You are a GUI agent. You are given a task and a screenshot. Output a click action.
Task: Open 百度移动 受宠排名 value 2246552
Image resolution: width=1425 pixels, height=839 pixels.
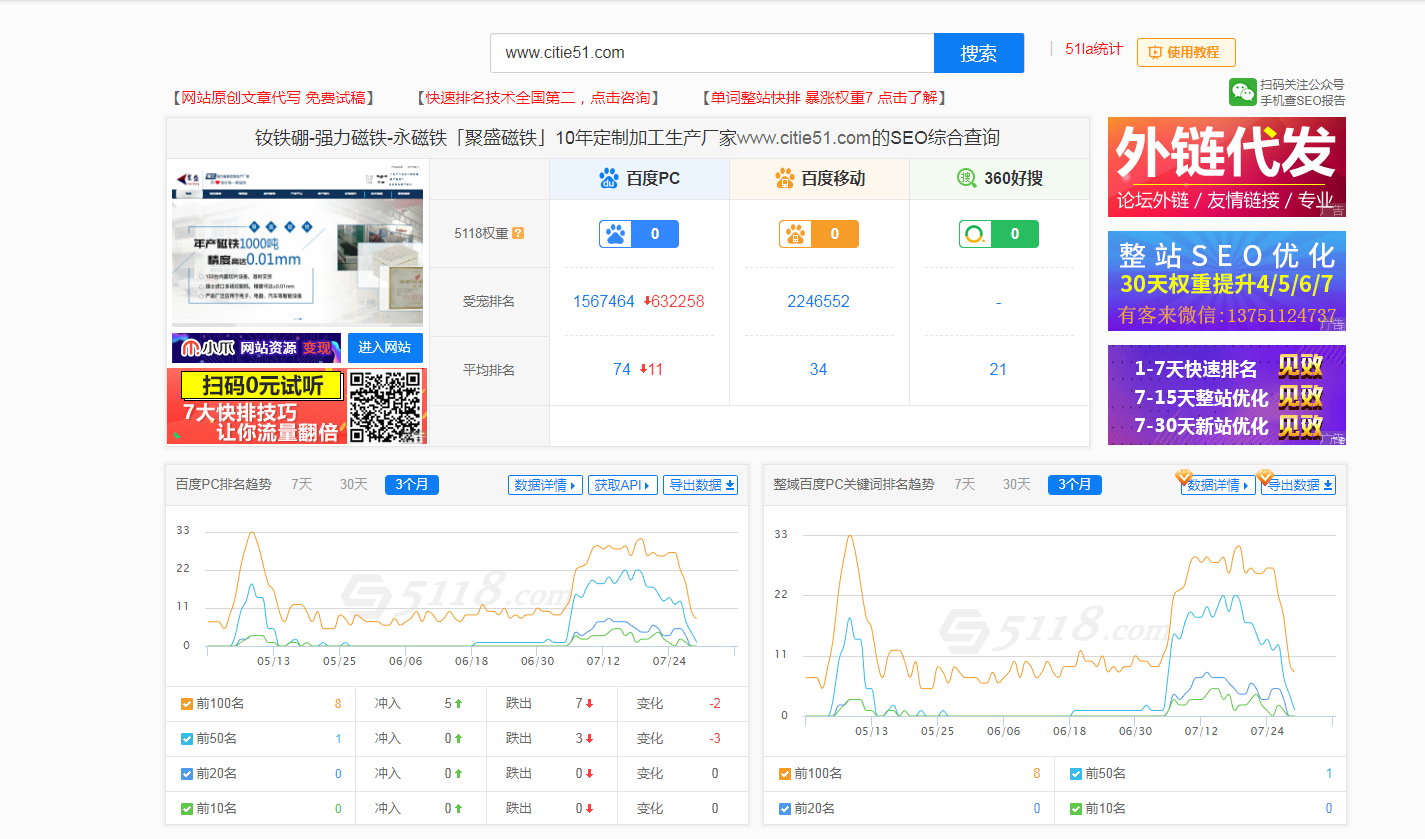pyautogui.click(x=818, y=301)
